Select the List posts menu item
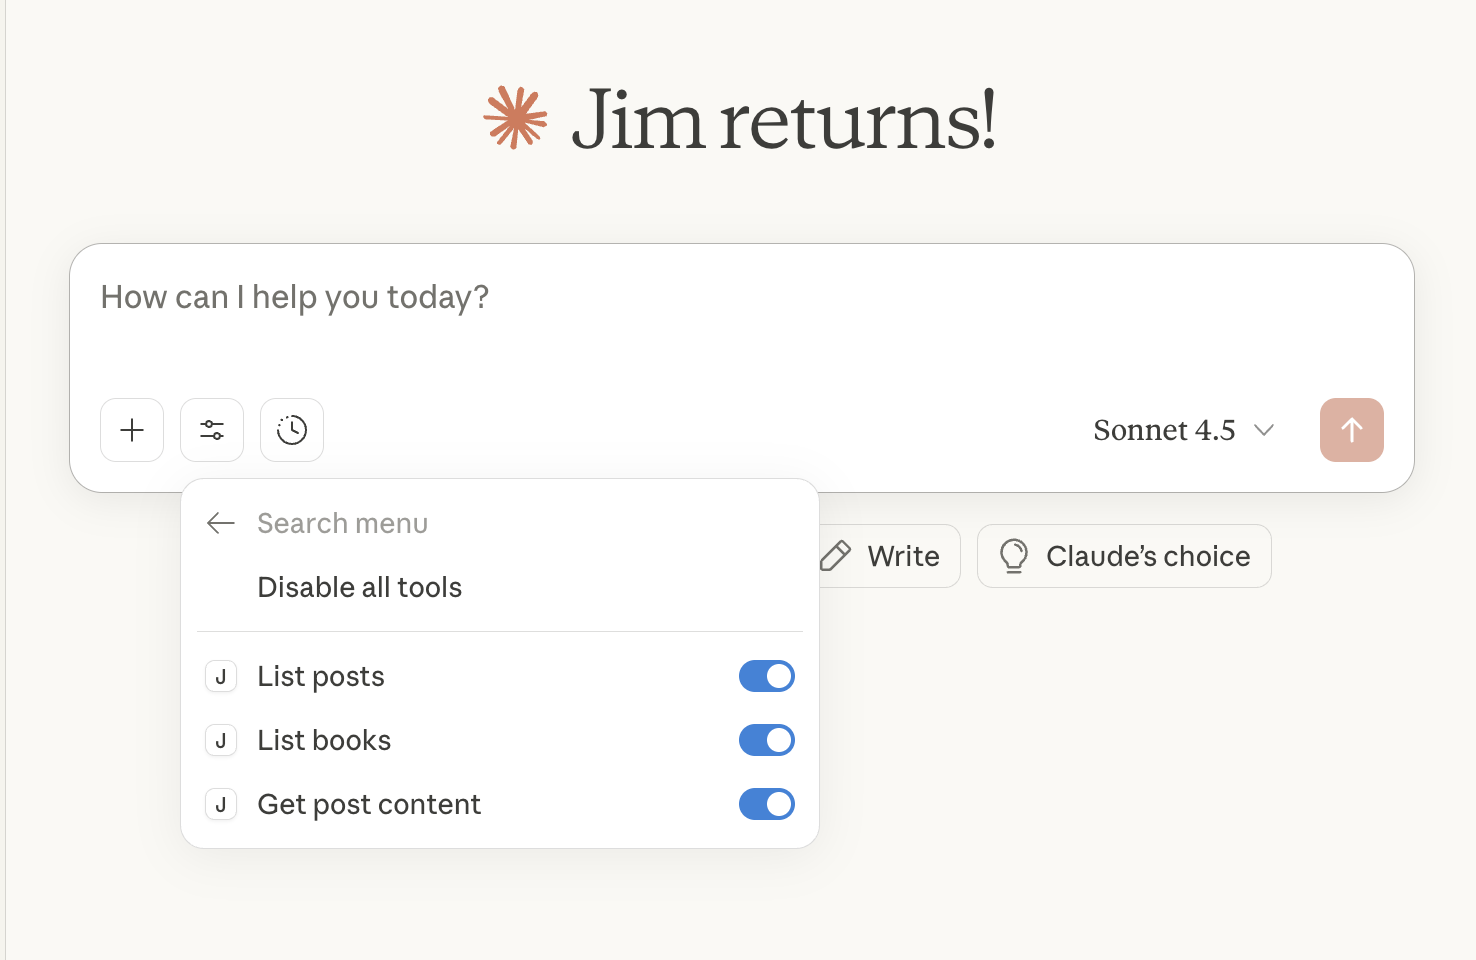 point(321,677)
